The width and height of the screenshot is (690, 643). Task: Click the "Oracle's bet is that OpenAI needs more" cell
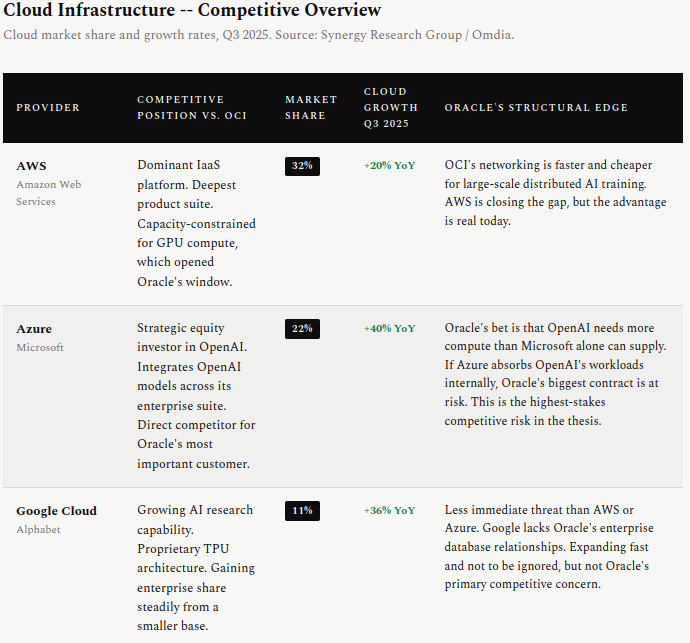pyautogui.click(x=555, y=374)
